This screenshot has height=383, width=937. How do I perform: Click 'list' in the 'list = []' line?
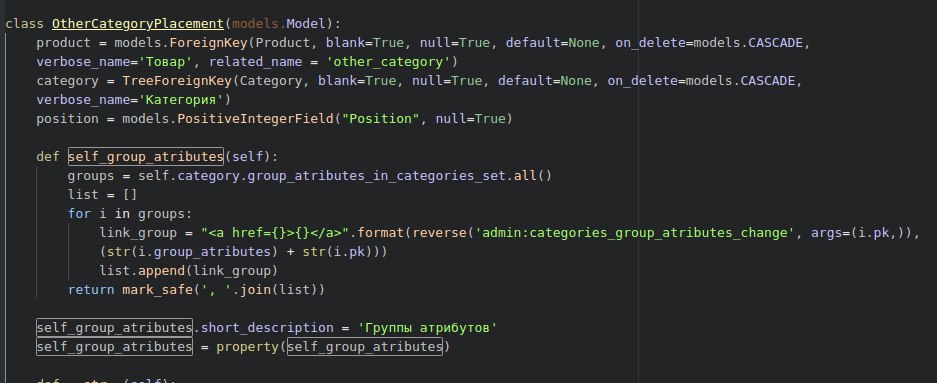[x=83, y=195]
